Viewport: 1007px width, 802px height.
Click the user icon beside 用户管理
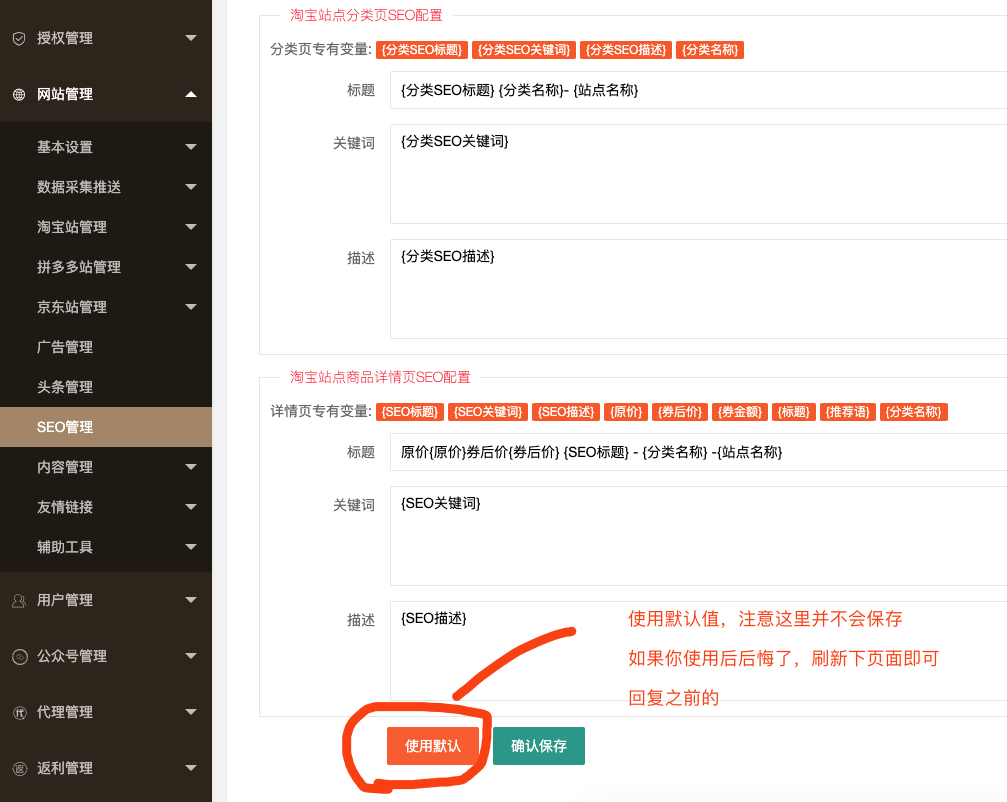coord(18,601)
